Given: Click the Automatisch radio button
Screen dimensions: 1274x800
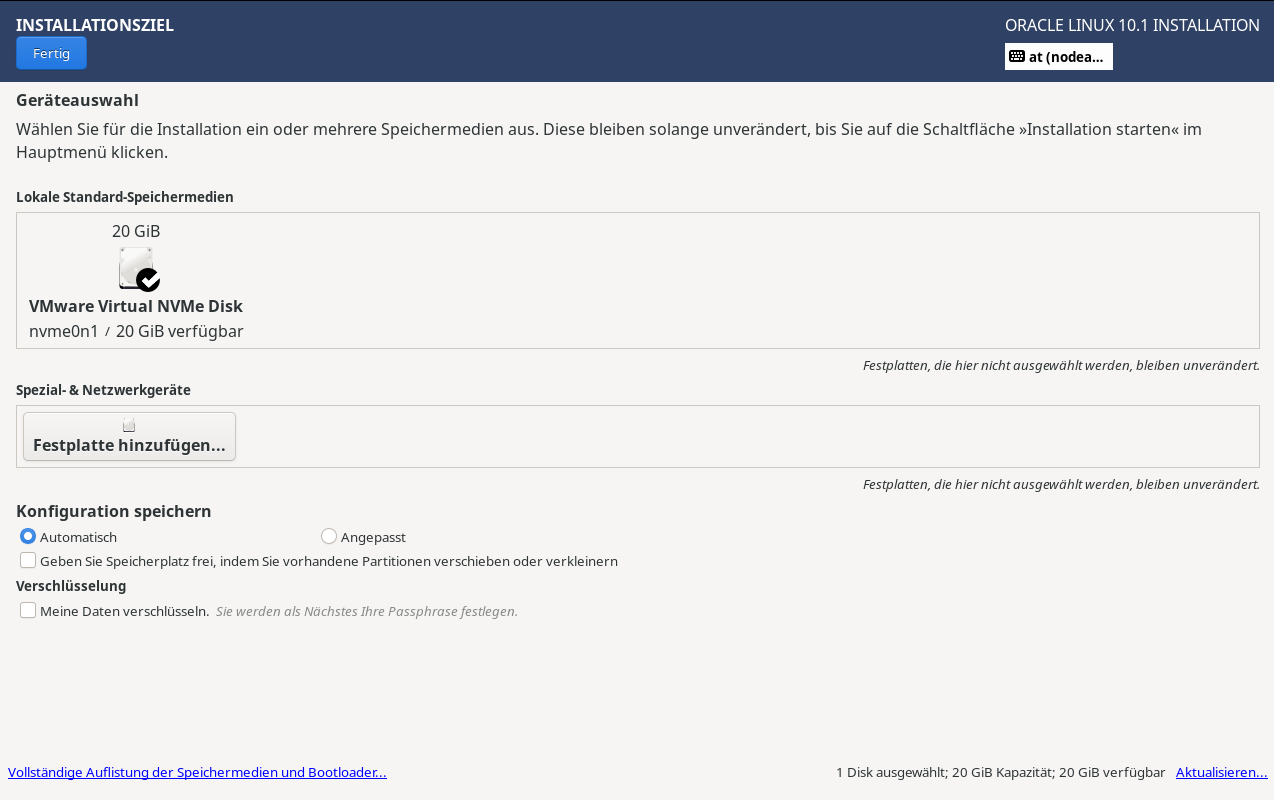Looking at the screenshot, I should (x=29, y=536).
